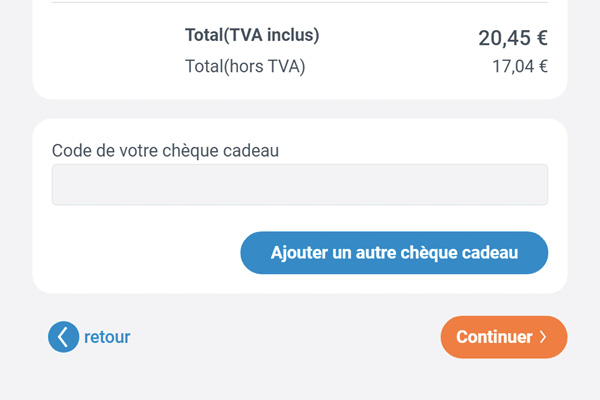
Task: Focus the gift voucher code input field
Action: tap(300, 185)
